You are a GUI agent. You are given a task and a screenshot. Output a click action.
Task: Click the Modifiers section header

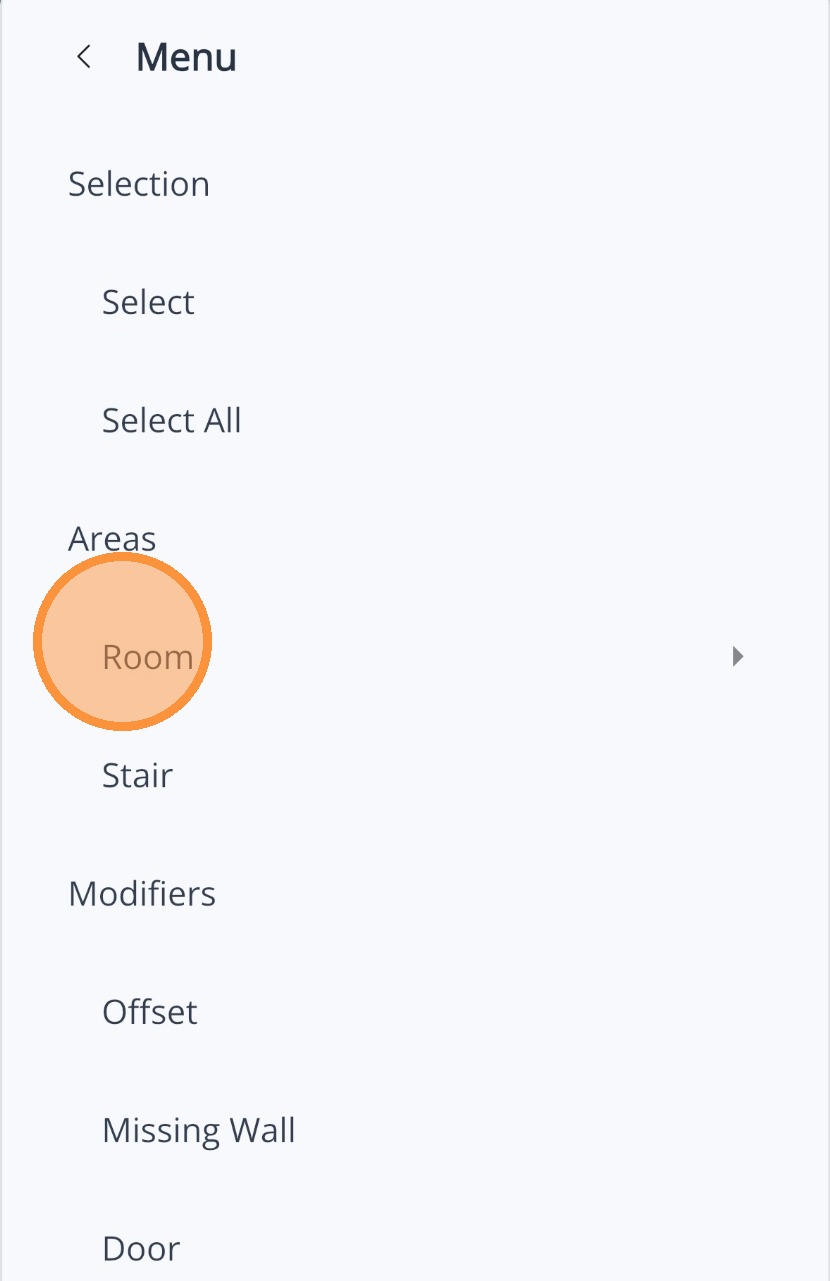pyautogui.click(x=142, y=893)
